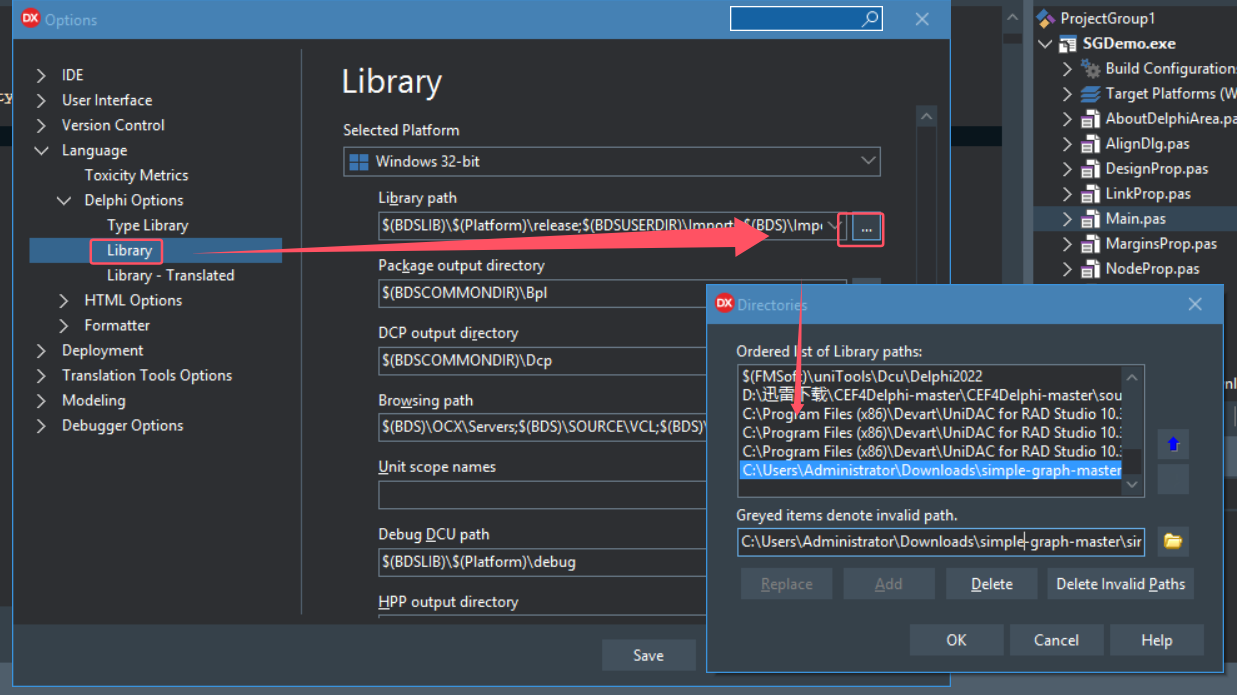Image resolution: width=1237 pixels, height=695 pixels.
Task: Click the blue move-up arrow in Directories dialog
Action: pos(1172,444)
